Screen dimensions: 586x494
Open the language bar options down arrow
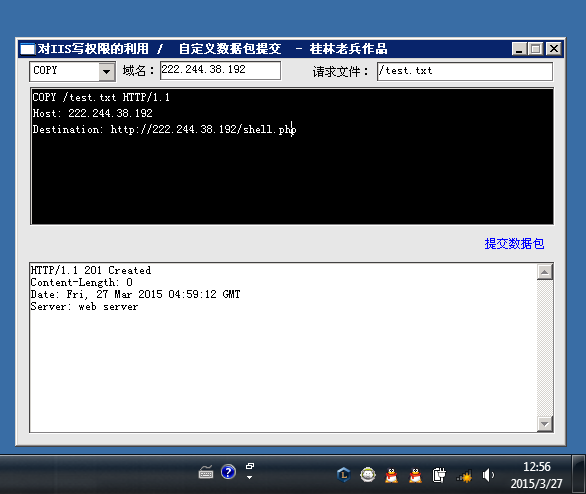point(249,477)
